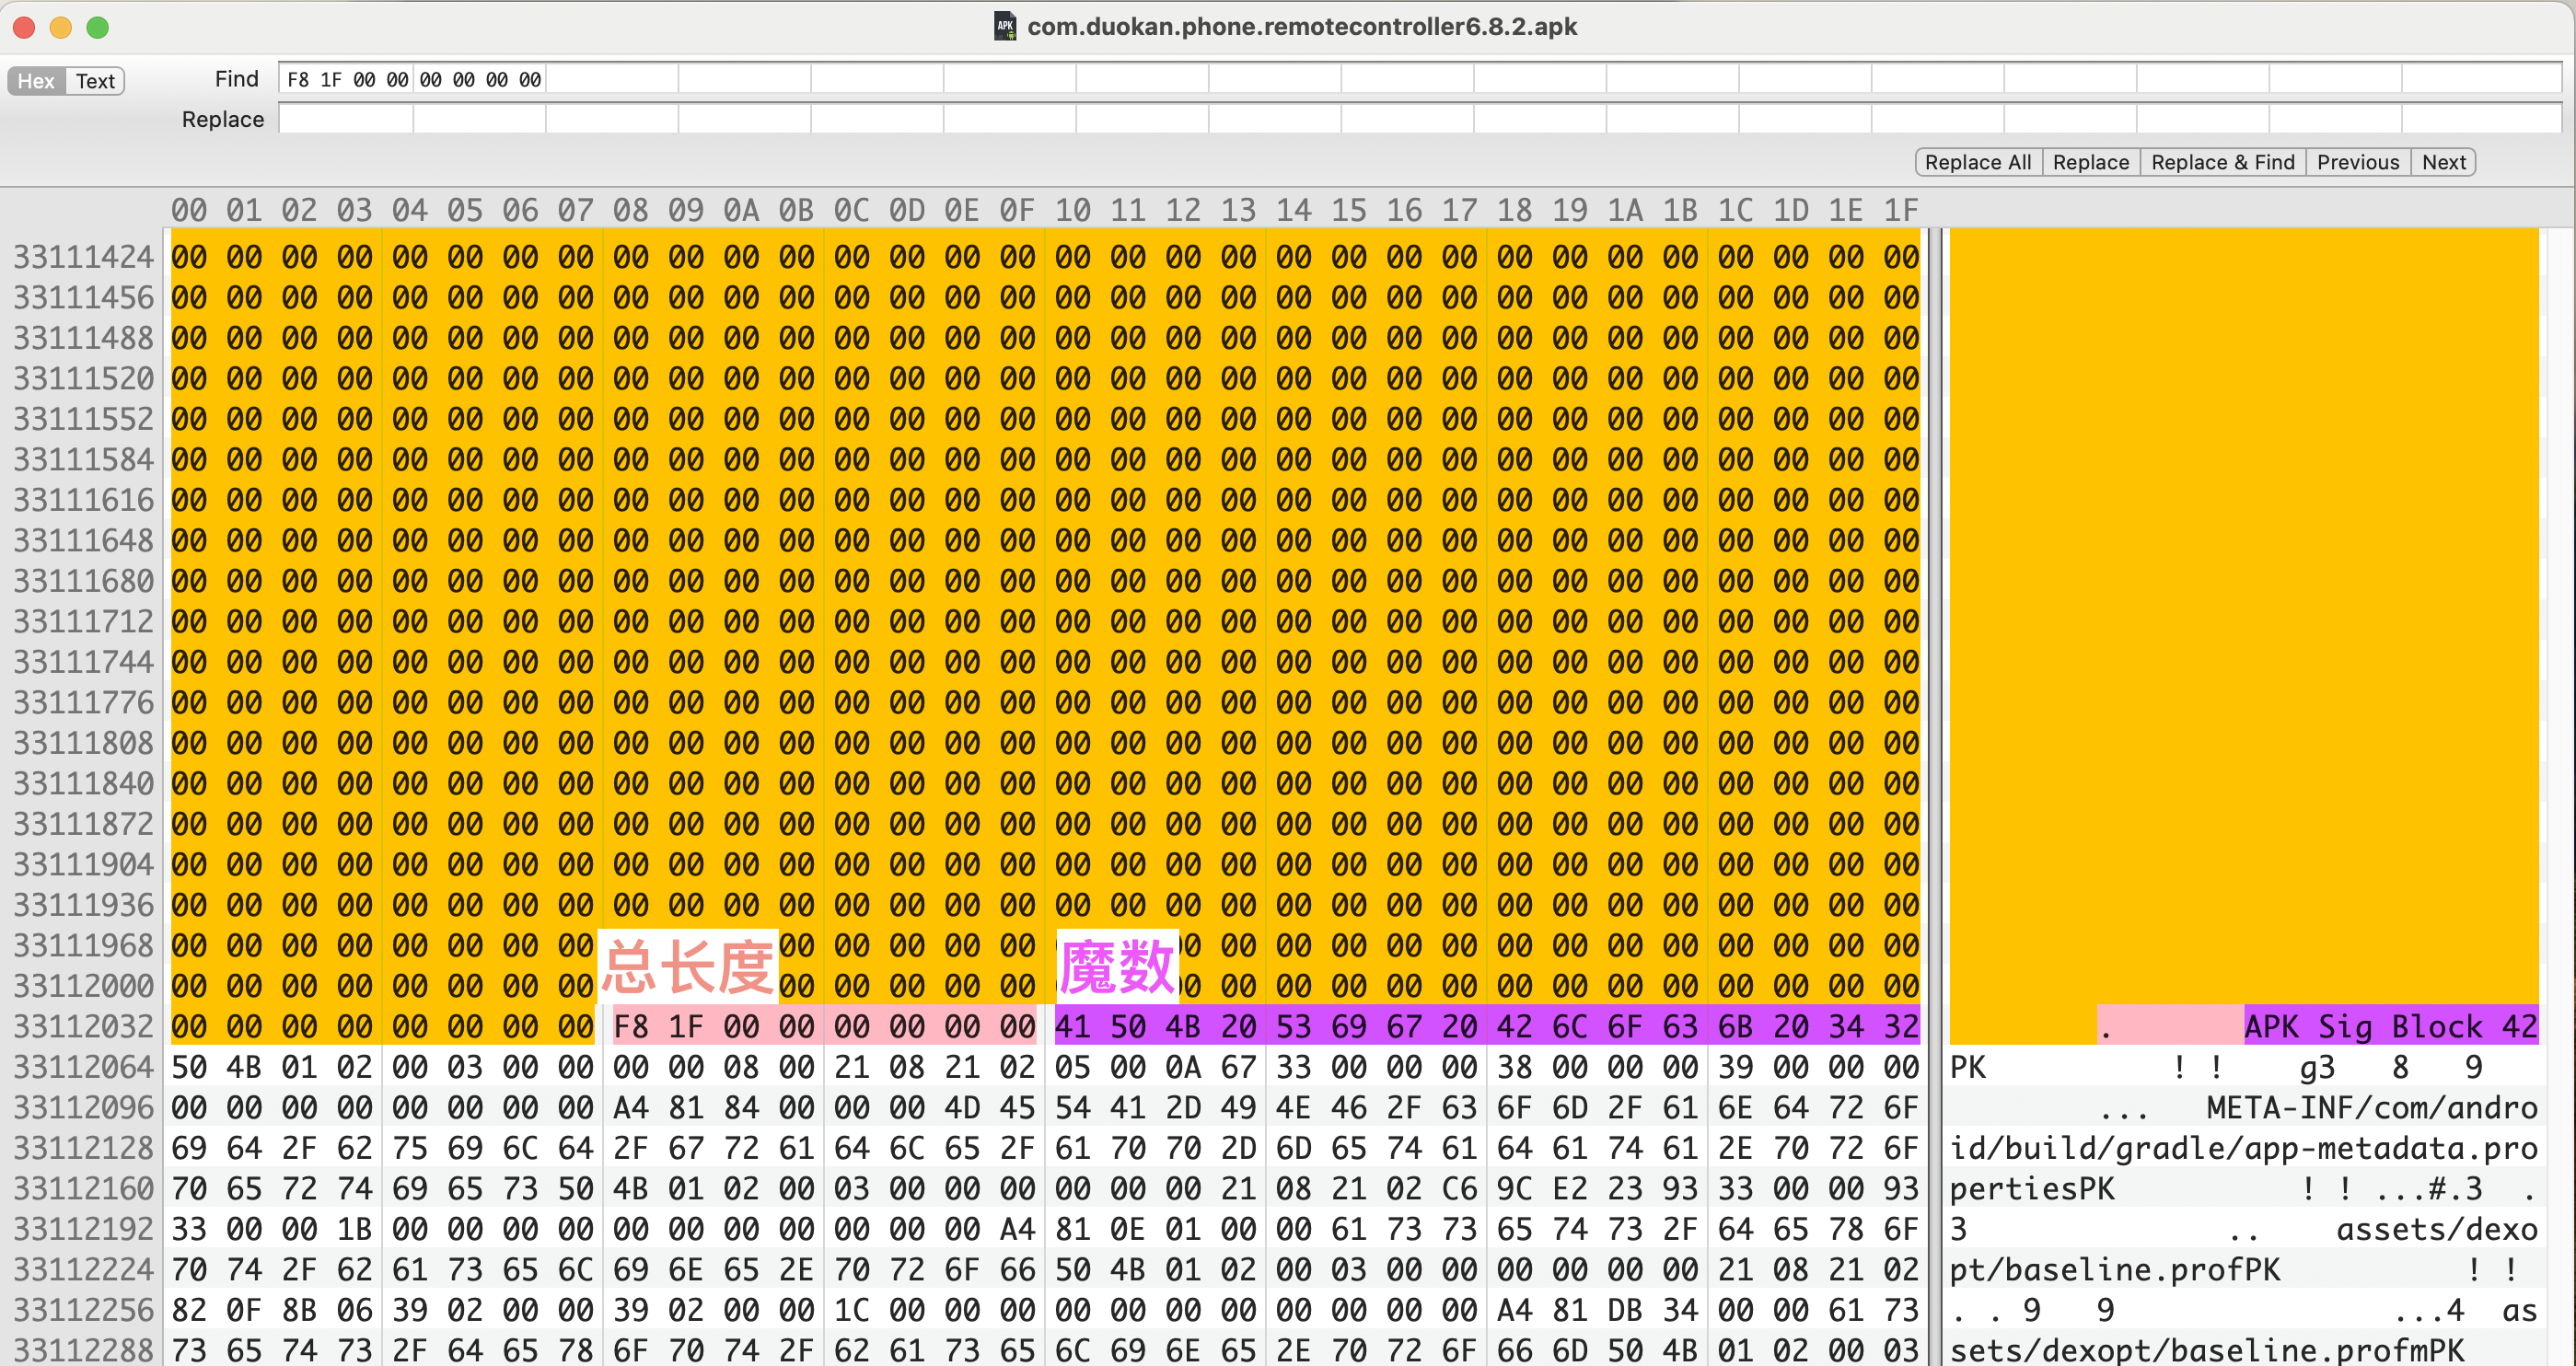This screenshot has width=2576, height=1366.
Task: Select byte F8 in pink highlighted block
Action: 631,1026
